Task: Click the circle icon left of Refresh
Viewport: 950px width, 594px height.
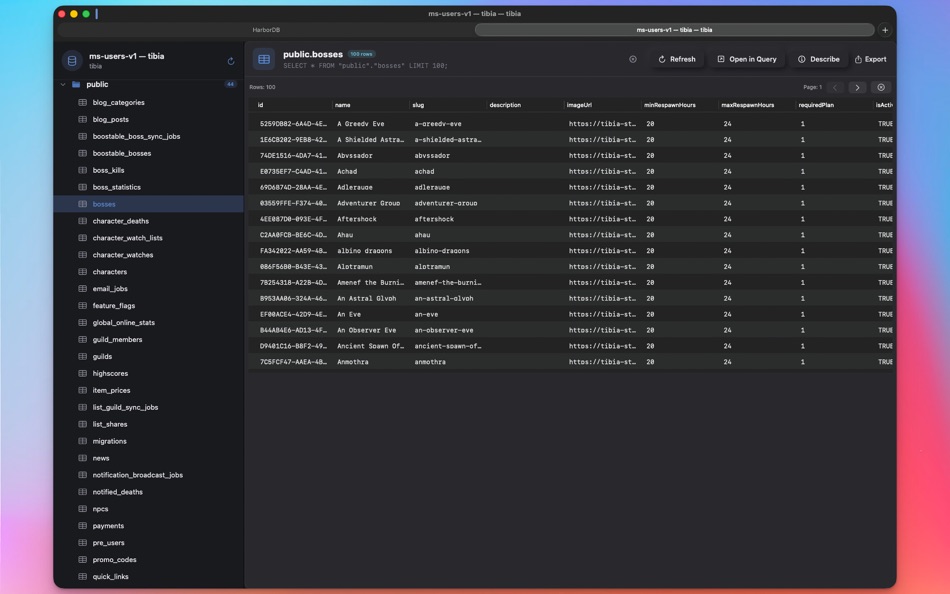Action: point(633,59)
